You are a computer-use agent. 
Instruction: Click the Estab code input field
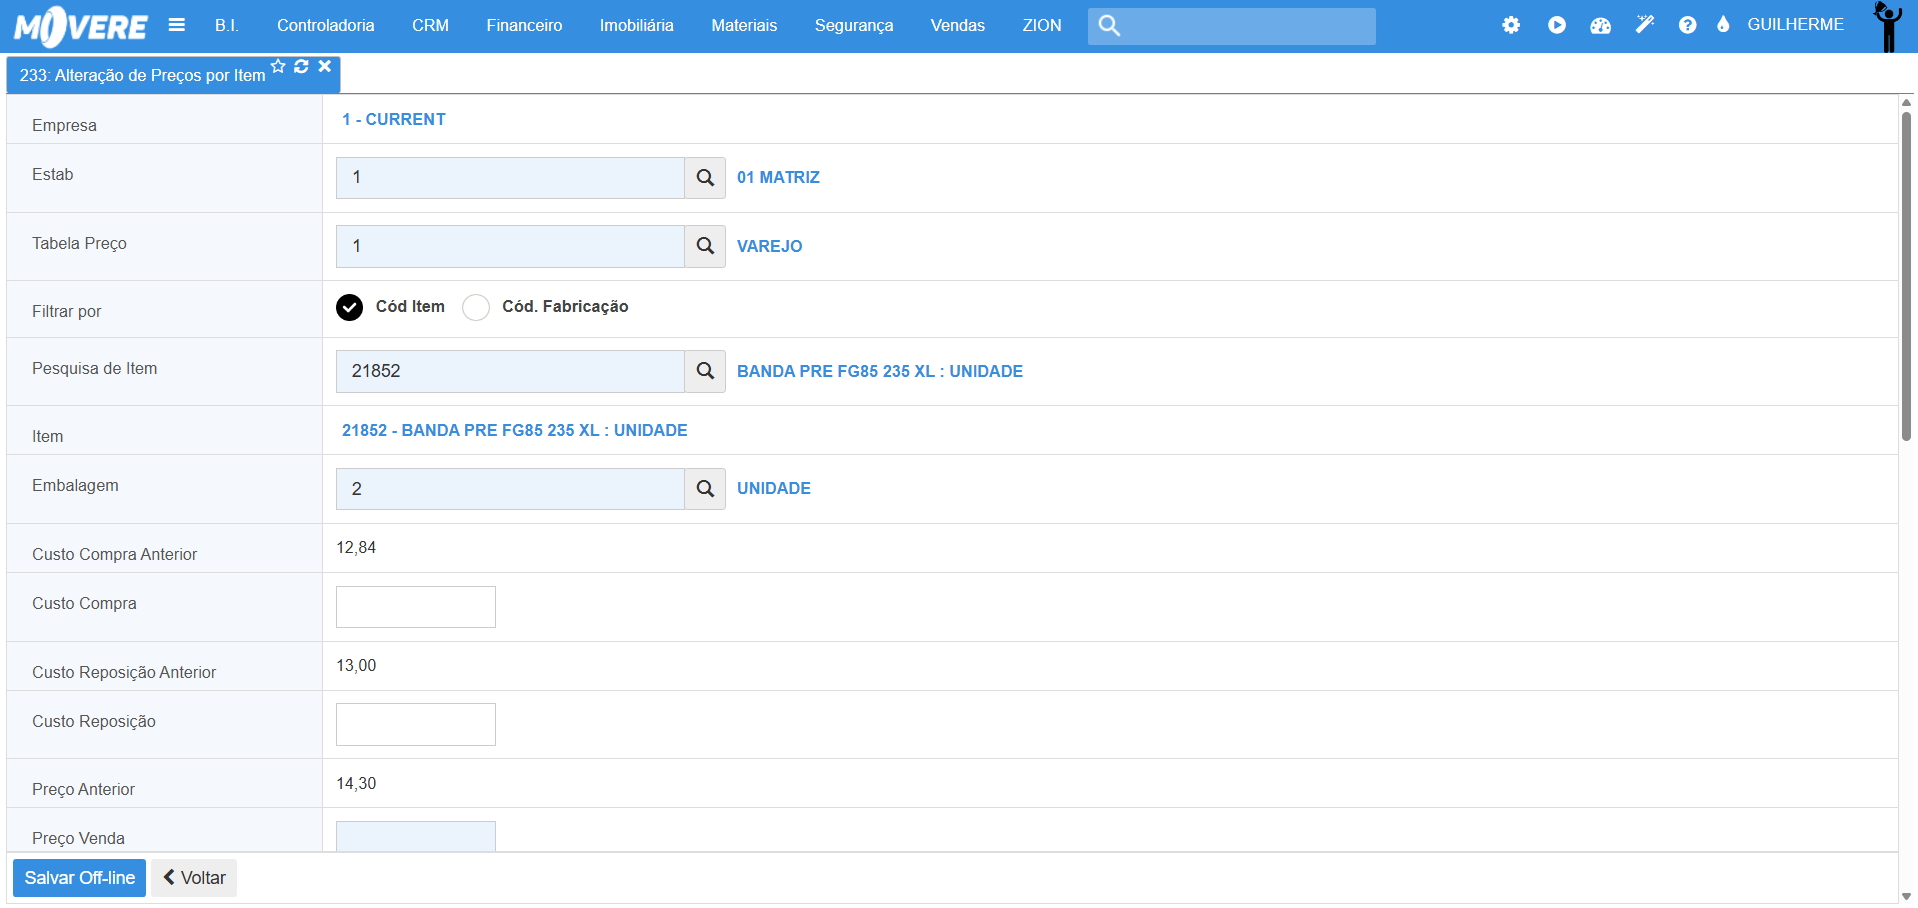(x=510, y=178)
